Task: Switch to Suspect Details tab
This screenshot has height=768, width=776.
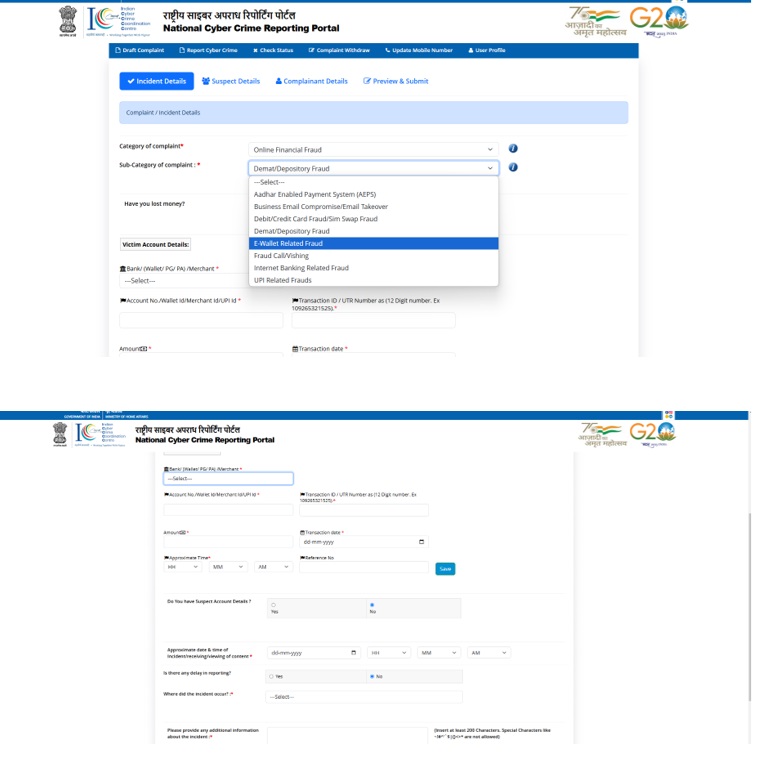Action: pyautogui.click(x=231, y=81)
